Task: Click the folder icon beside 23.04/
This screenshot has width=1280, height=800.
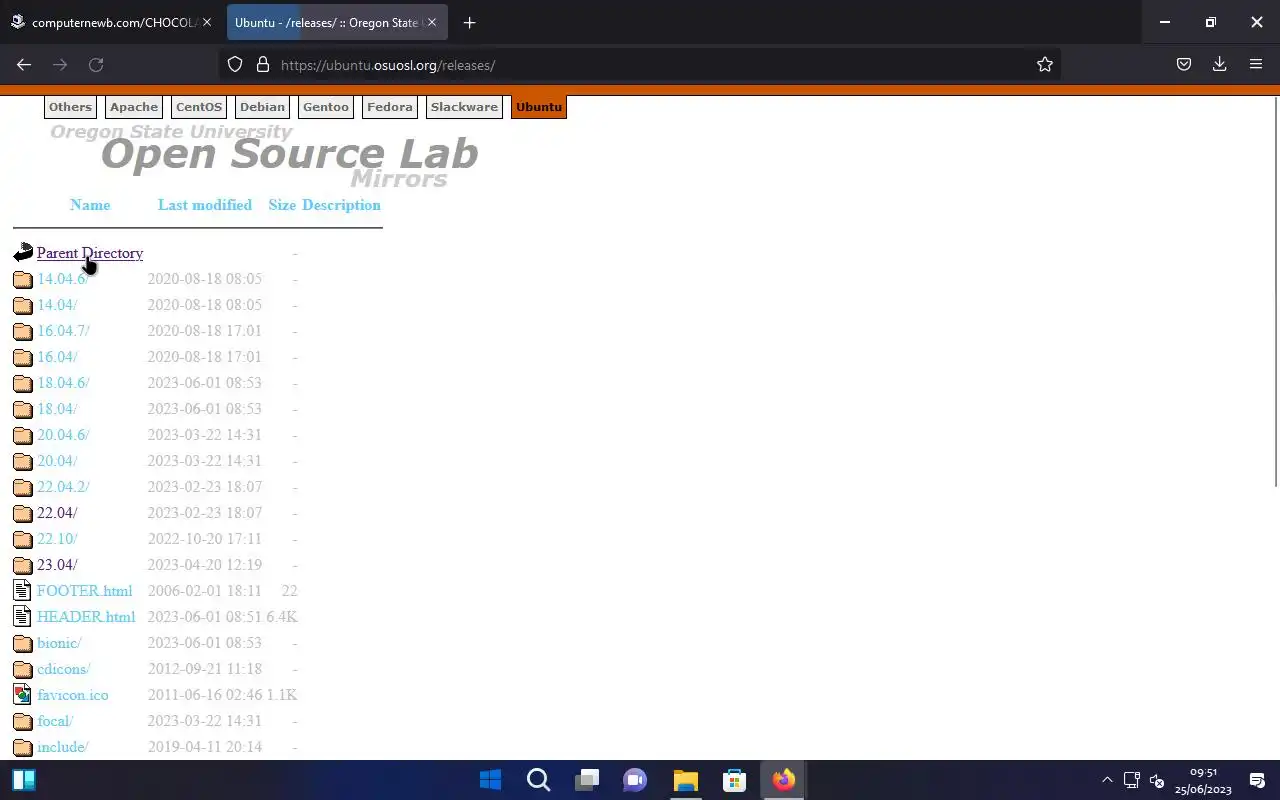Action: tap(23, 565)
